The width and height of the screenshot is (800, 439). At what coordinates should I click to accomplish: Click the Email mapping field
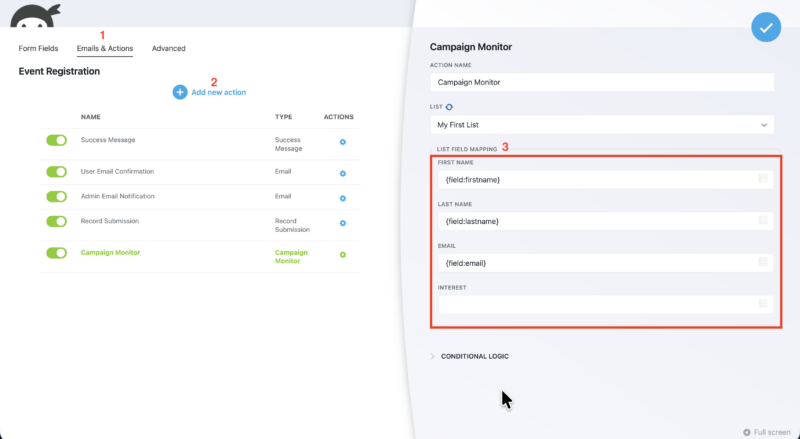(x=606, y=263)
